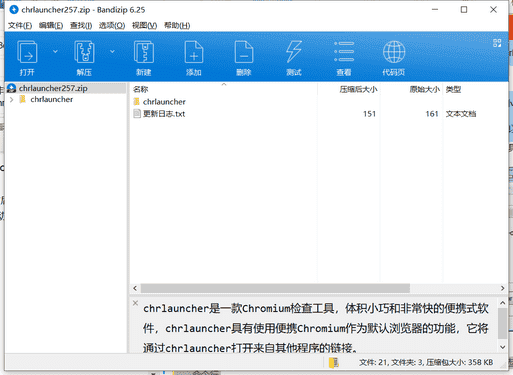Open the View (视图) menu
The height and width of the screenshot is (375, 513).
click(144, 25)
